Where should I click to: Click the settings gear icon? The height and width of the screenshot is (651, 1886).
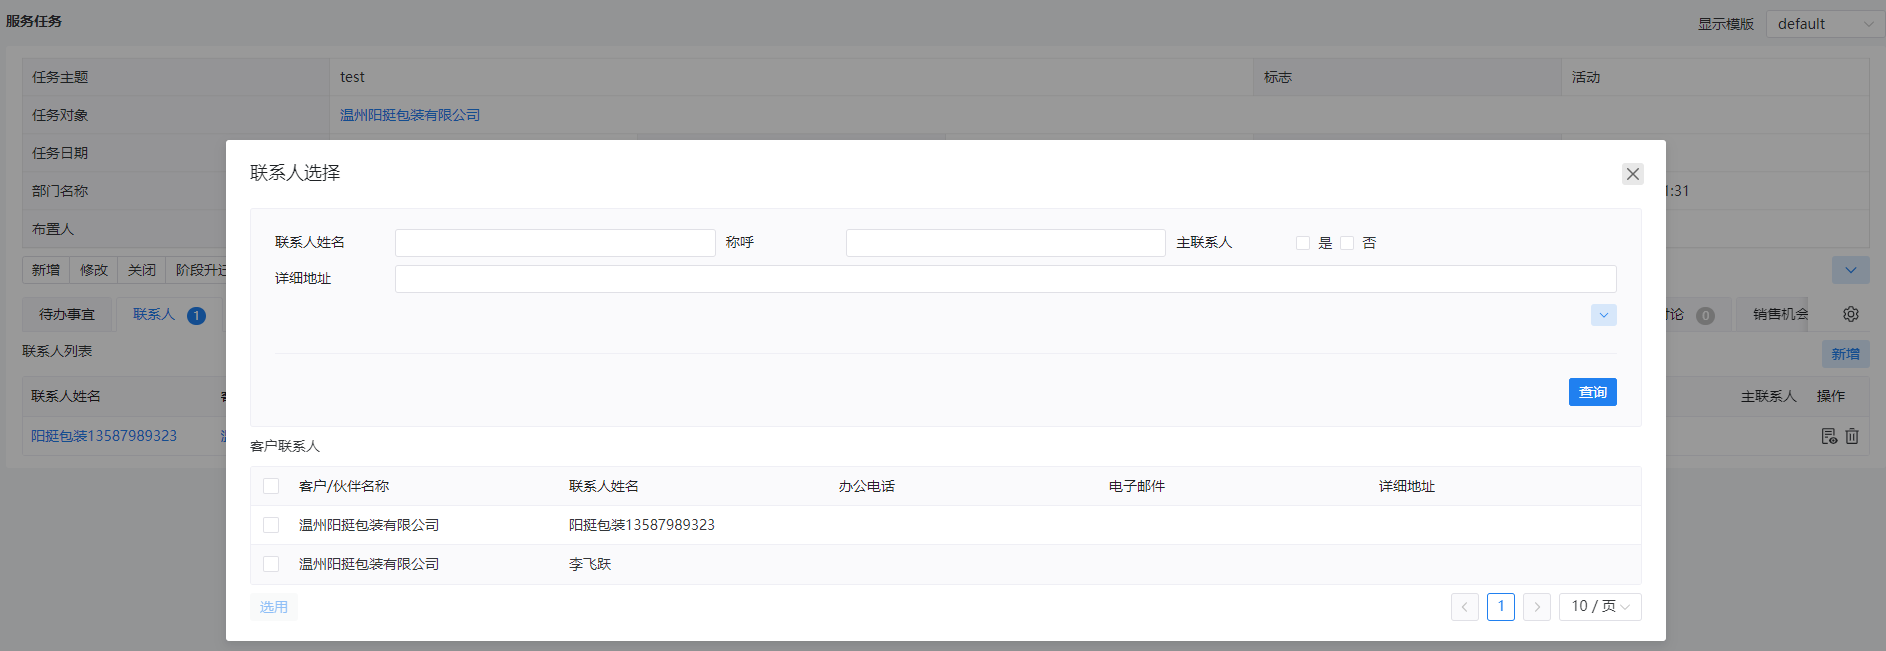[x=1851, y=314]
